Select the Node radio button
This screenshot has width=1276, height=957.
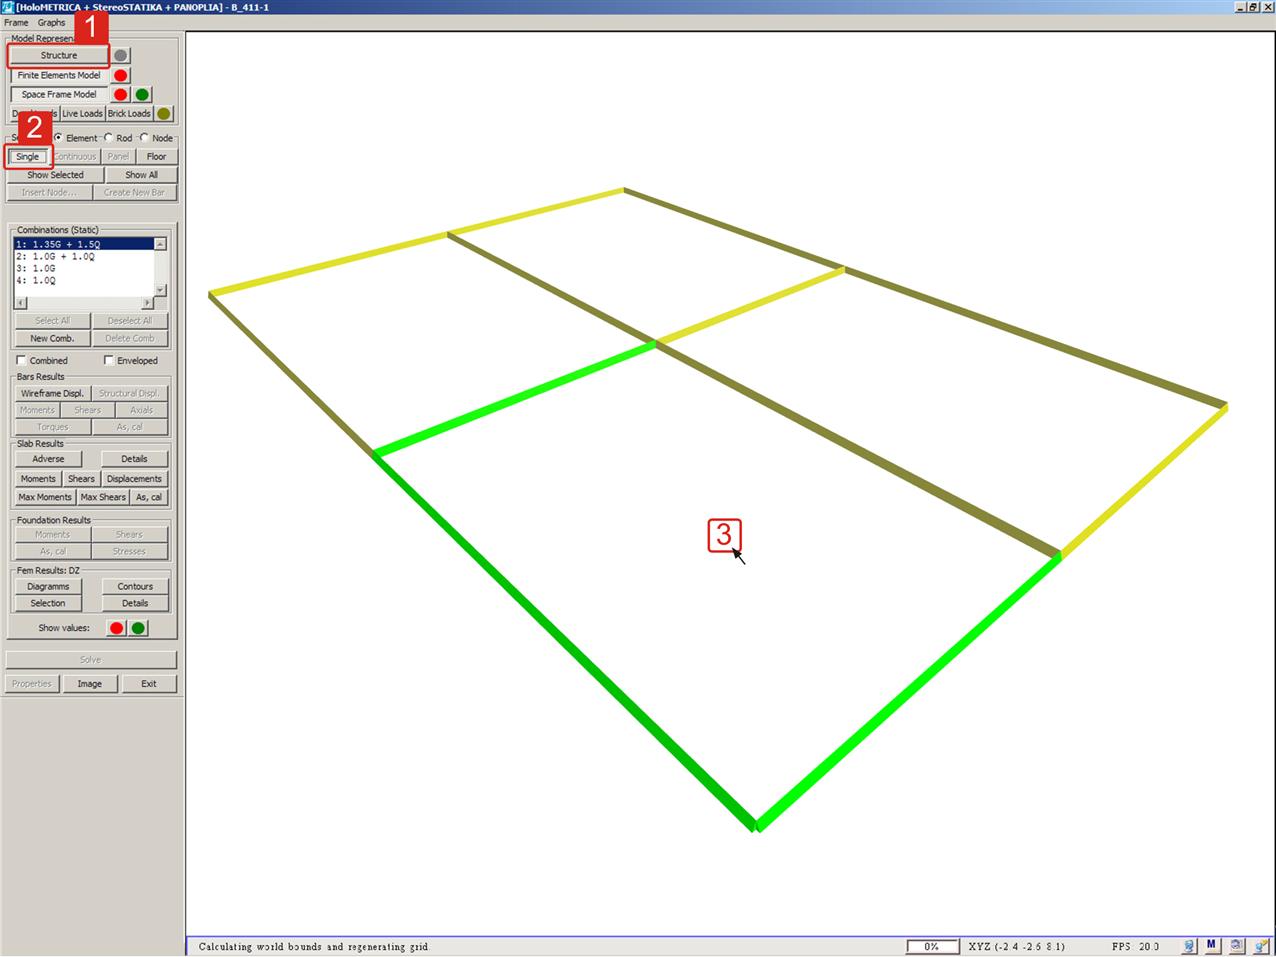tap(145, 138)
